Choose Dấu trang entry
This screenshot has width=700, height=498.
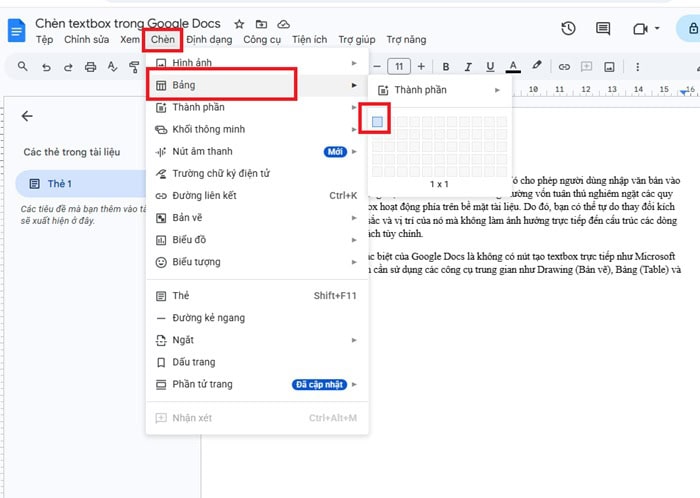[x=257, y=362]
